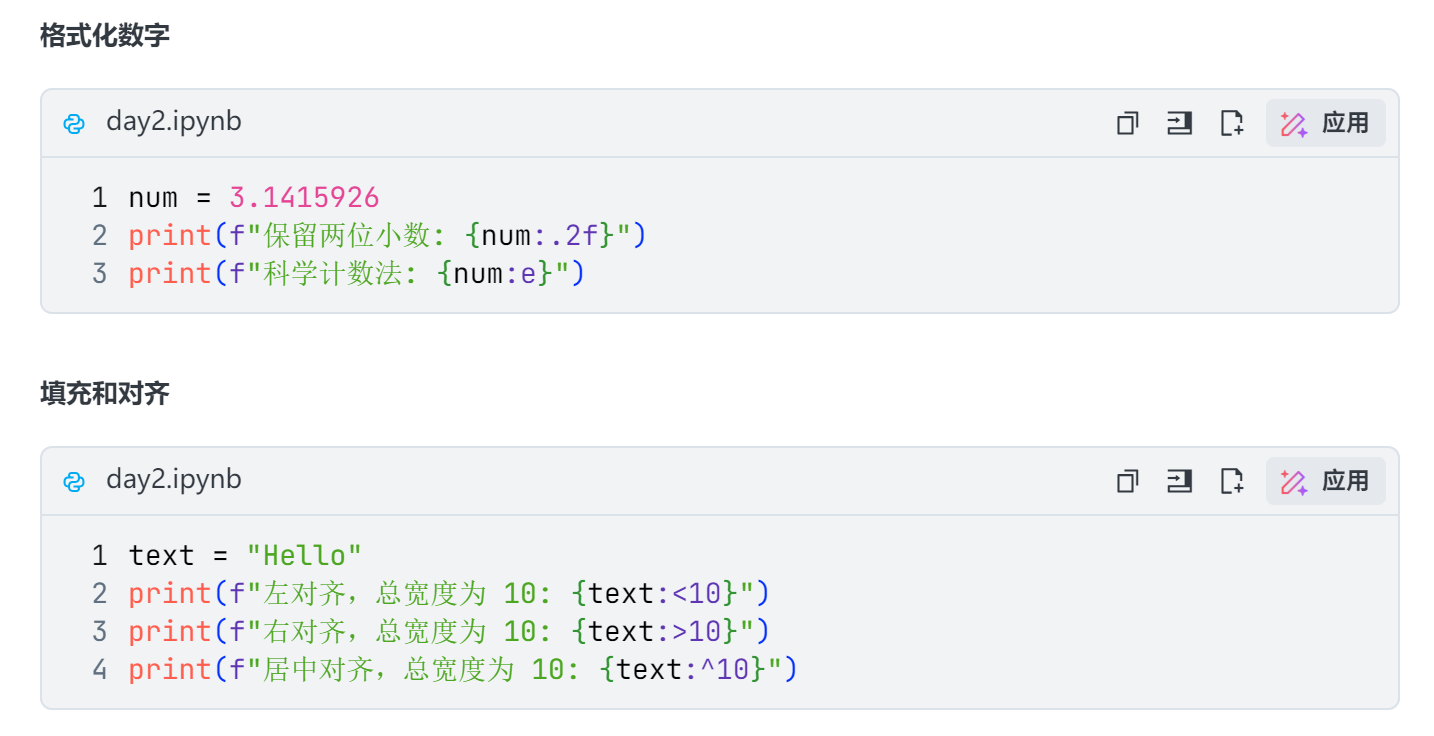Screen dimensions: 1434x736
Task: Copy code from the first day2.ipynb block
Action: click(x=1127, y=122)
